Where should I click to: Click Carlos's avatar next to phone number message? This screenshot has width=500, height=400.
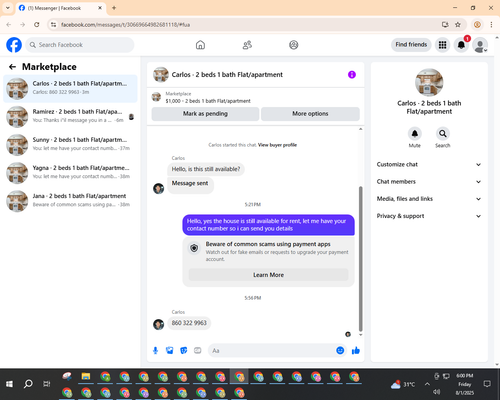(158, 324)
